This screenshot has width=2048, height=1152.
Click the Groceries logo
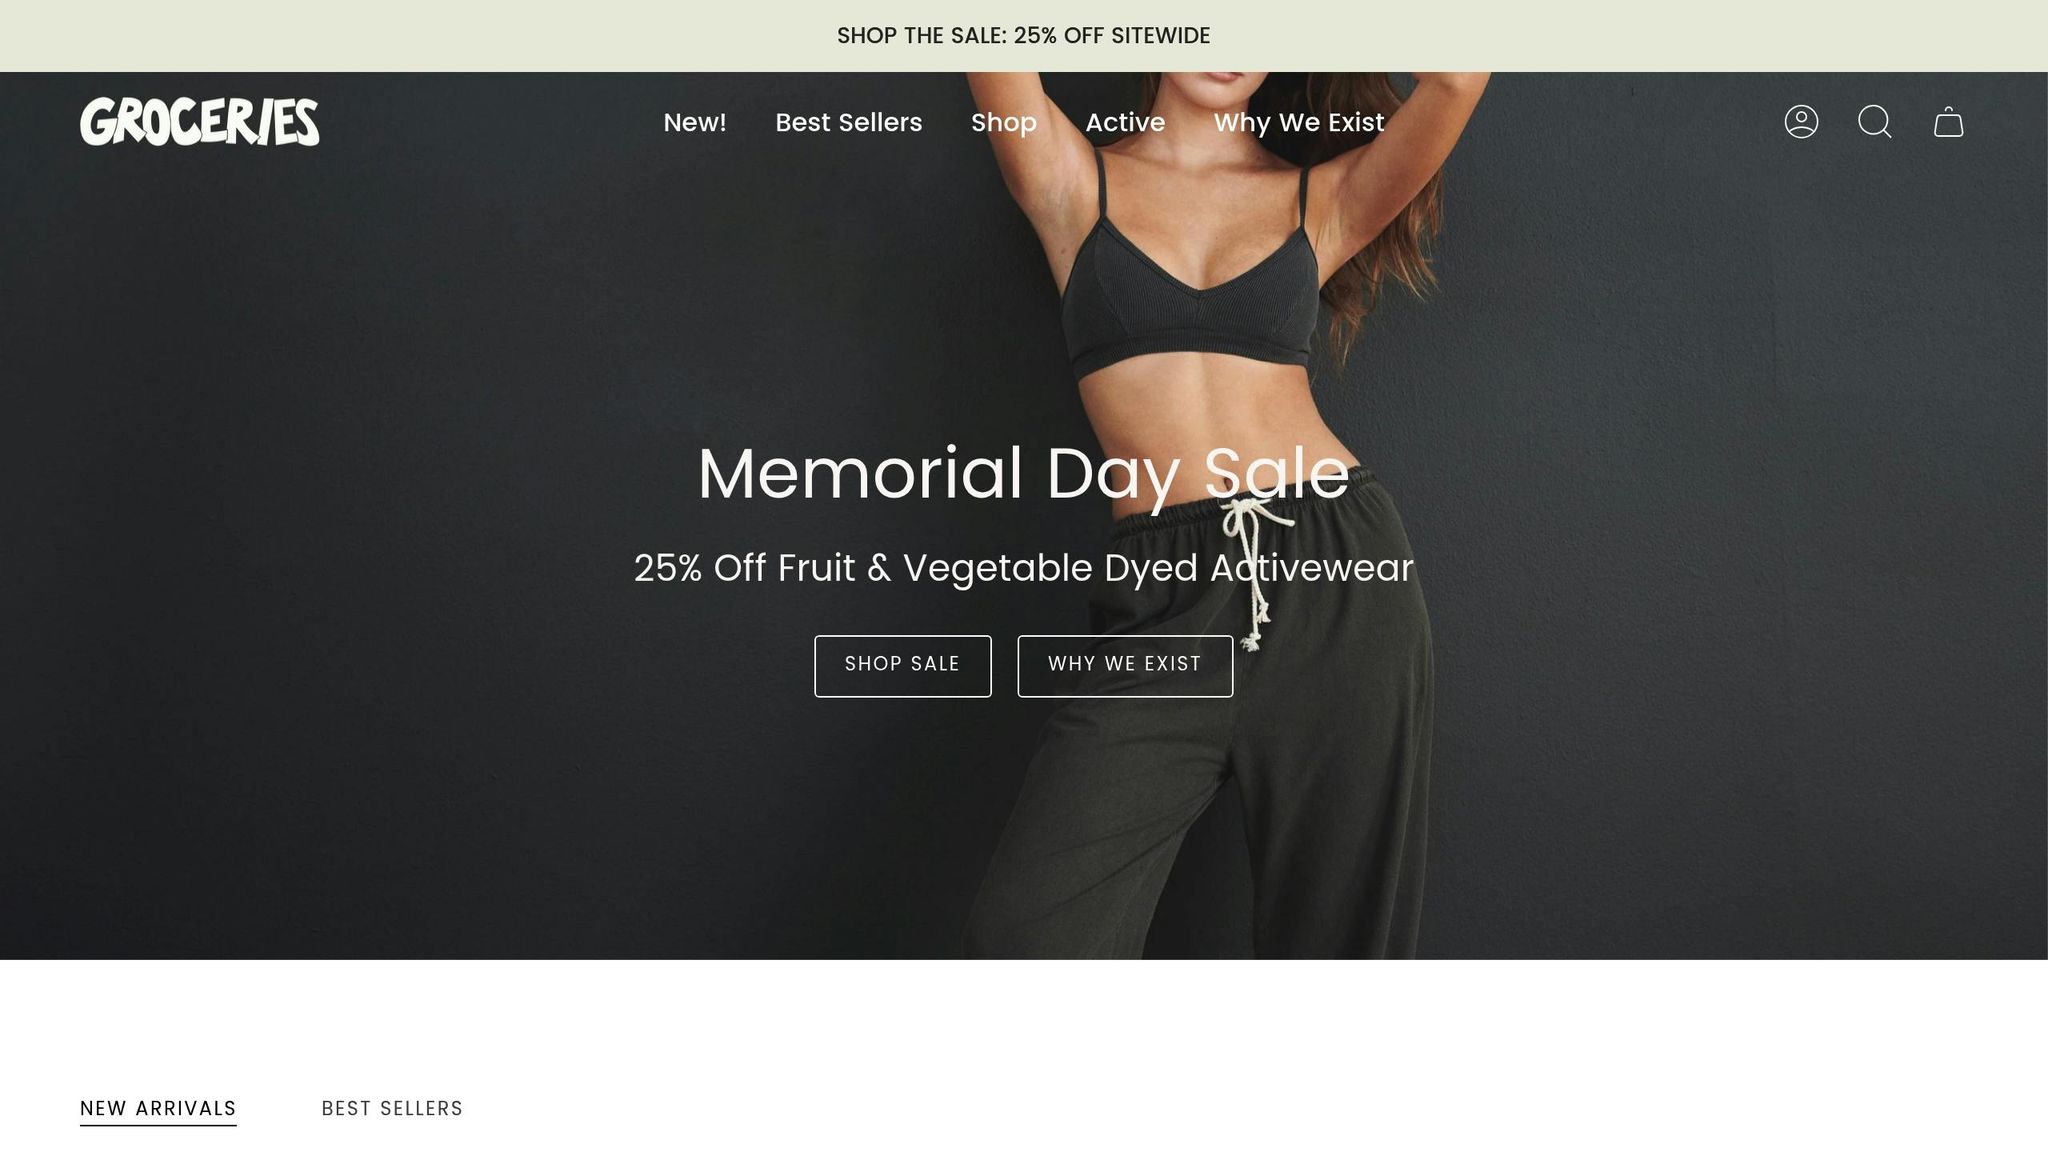pyautogui.click(x=200, y=122)
